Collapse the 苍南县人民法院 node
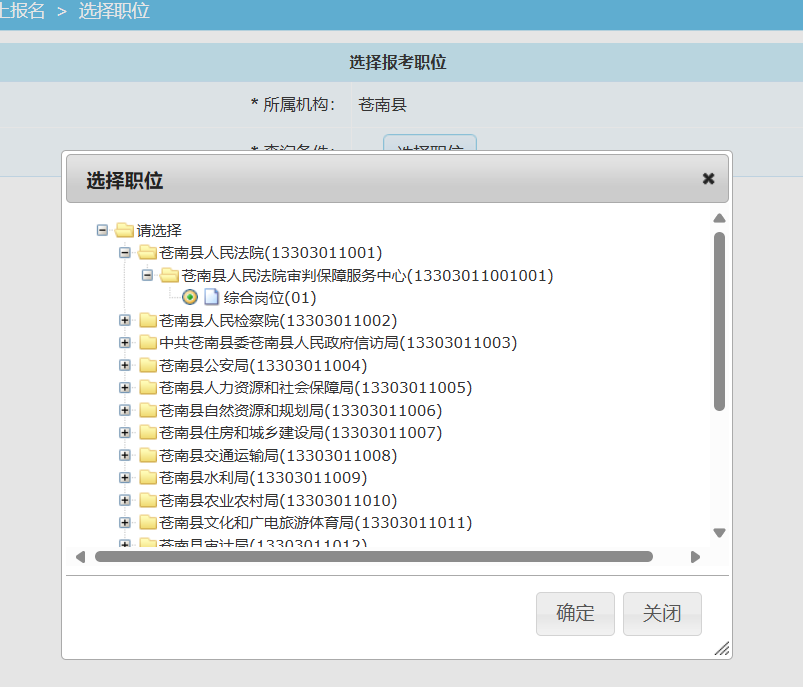The height and width of the screenshot is (687, 803). click(125, 253)
